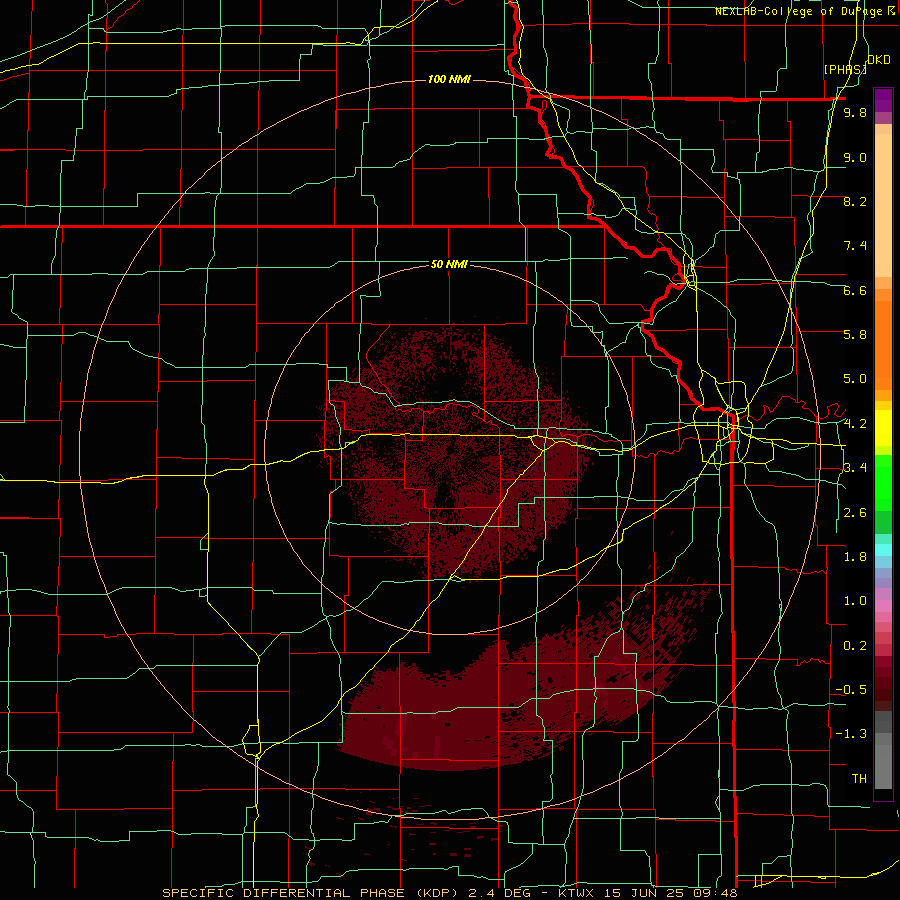Click the DKD label above the color bar
The width and height of the screenshot is (900, 900).
(x=878, y=60)
